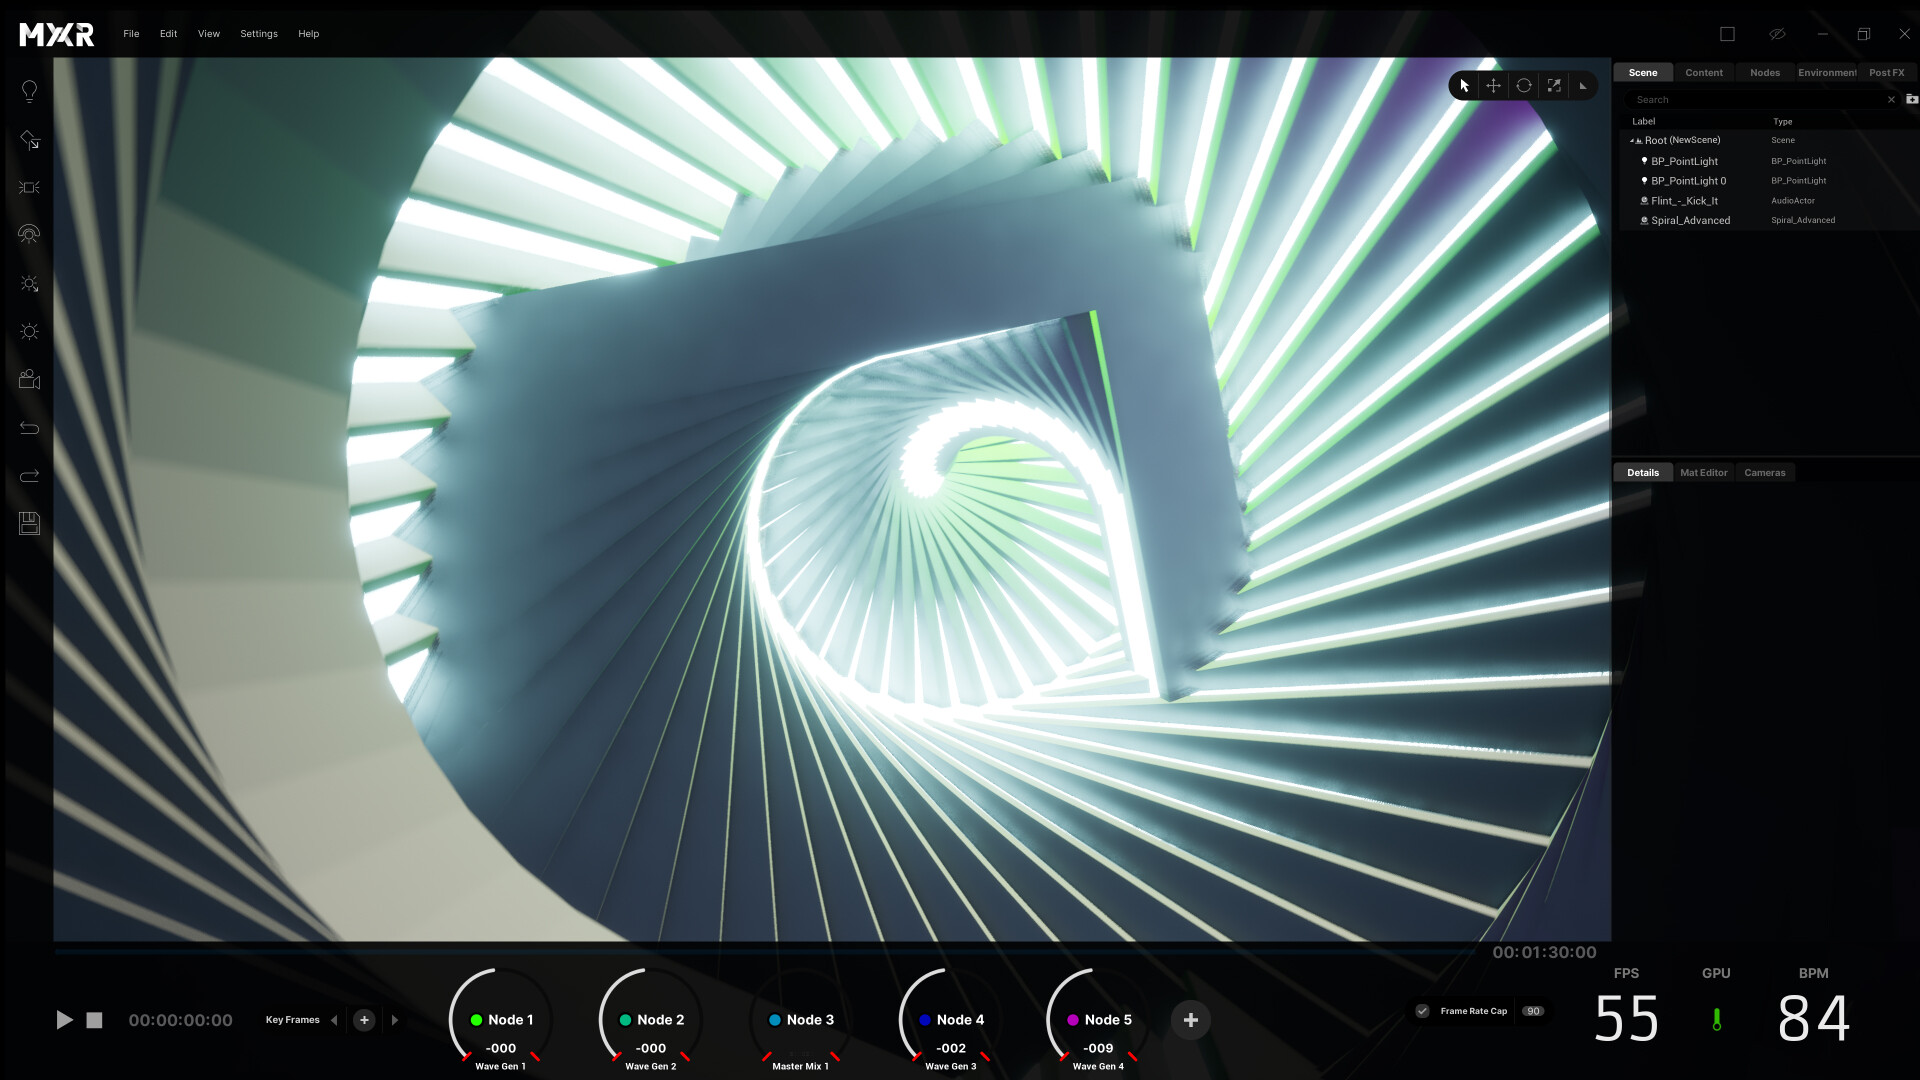Open the Settings menu
The height and width of the screenshot is (1080, 1920).
(x=259, y=33)
